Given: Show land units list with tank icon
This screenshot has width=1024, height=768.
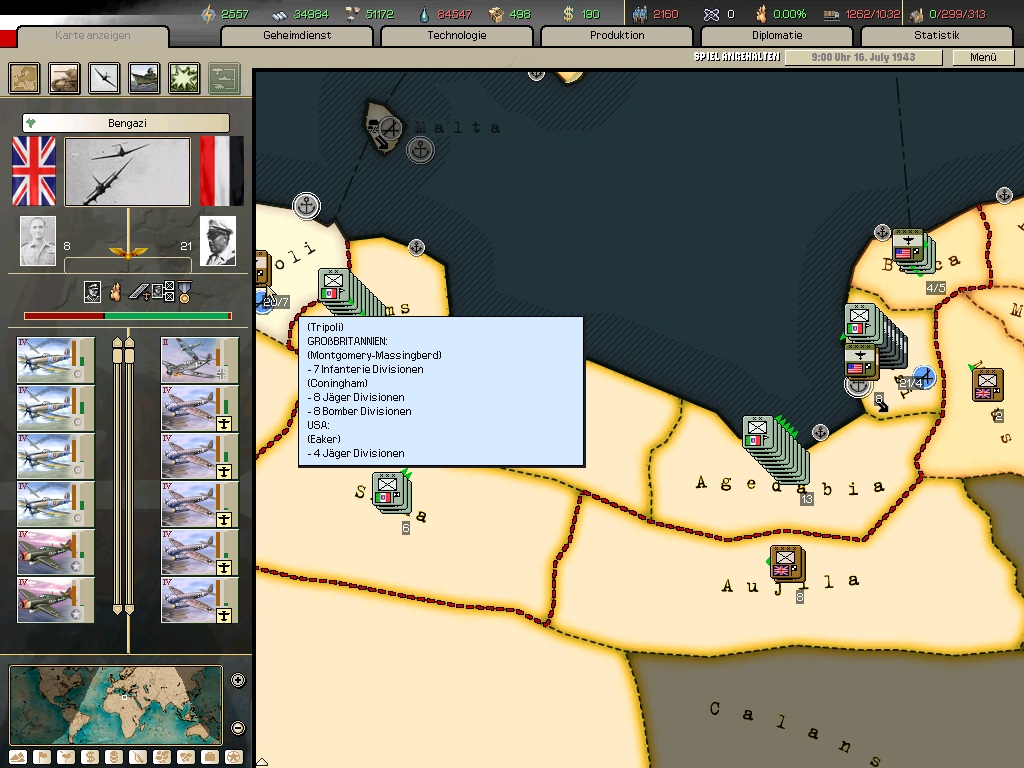Looking at the screenshot, I should [x=64, y=78].
